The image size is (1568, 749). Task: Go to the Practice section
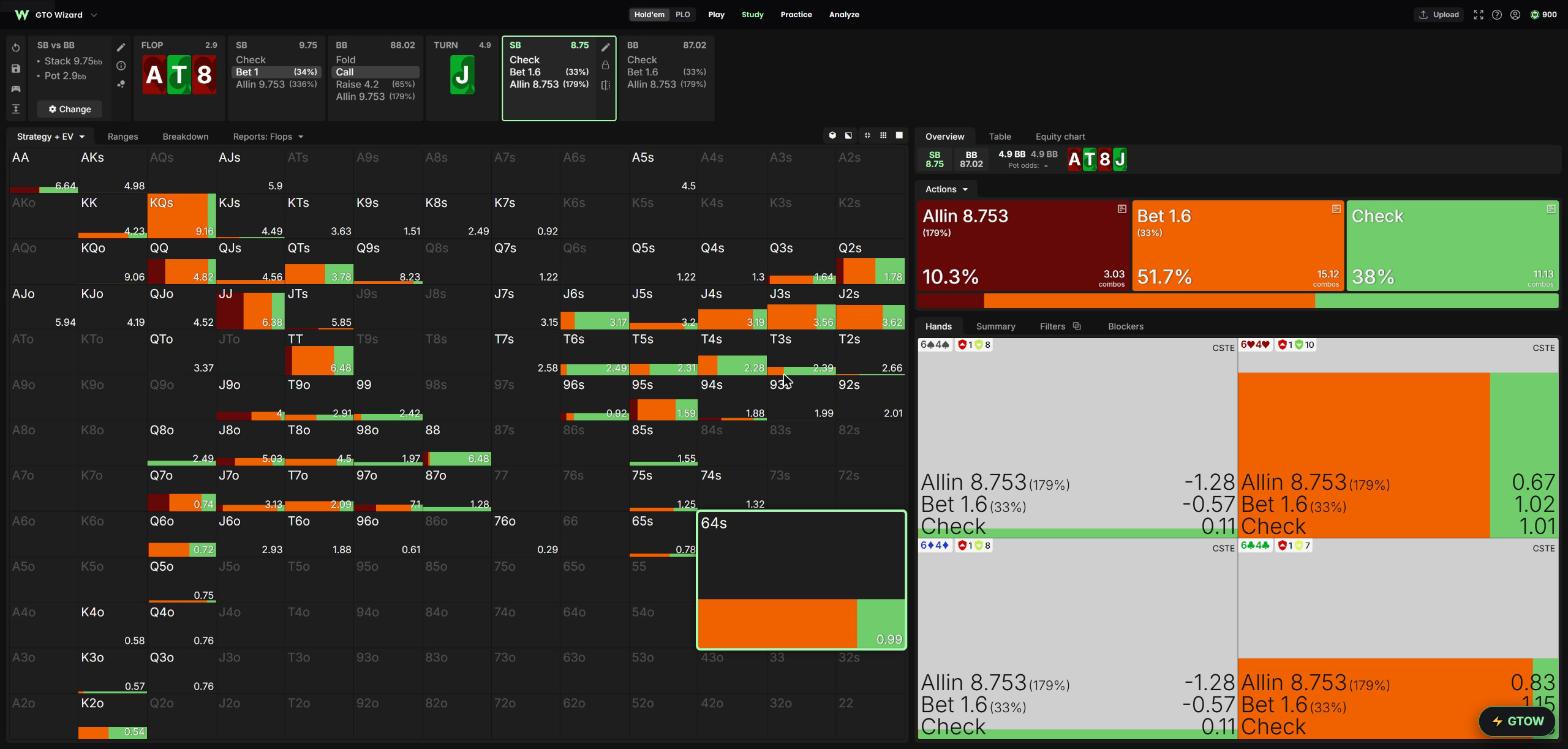796,15
